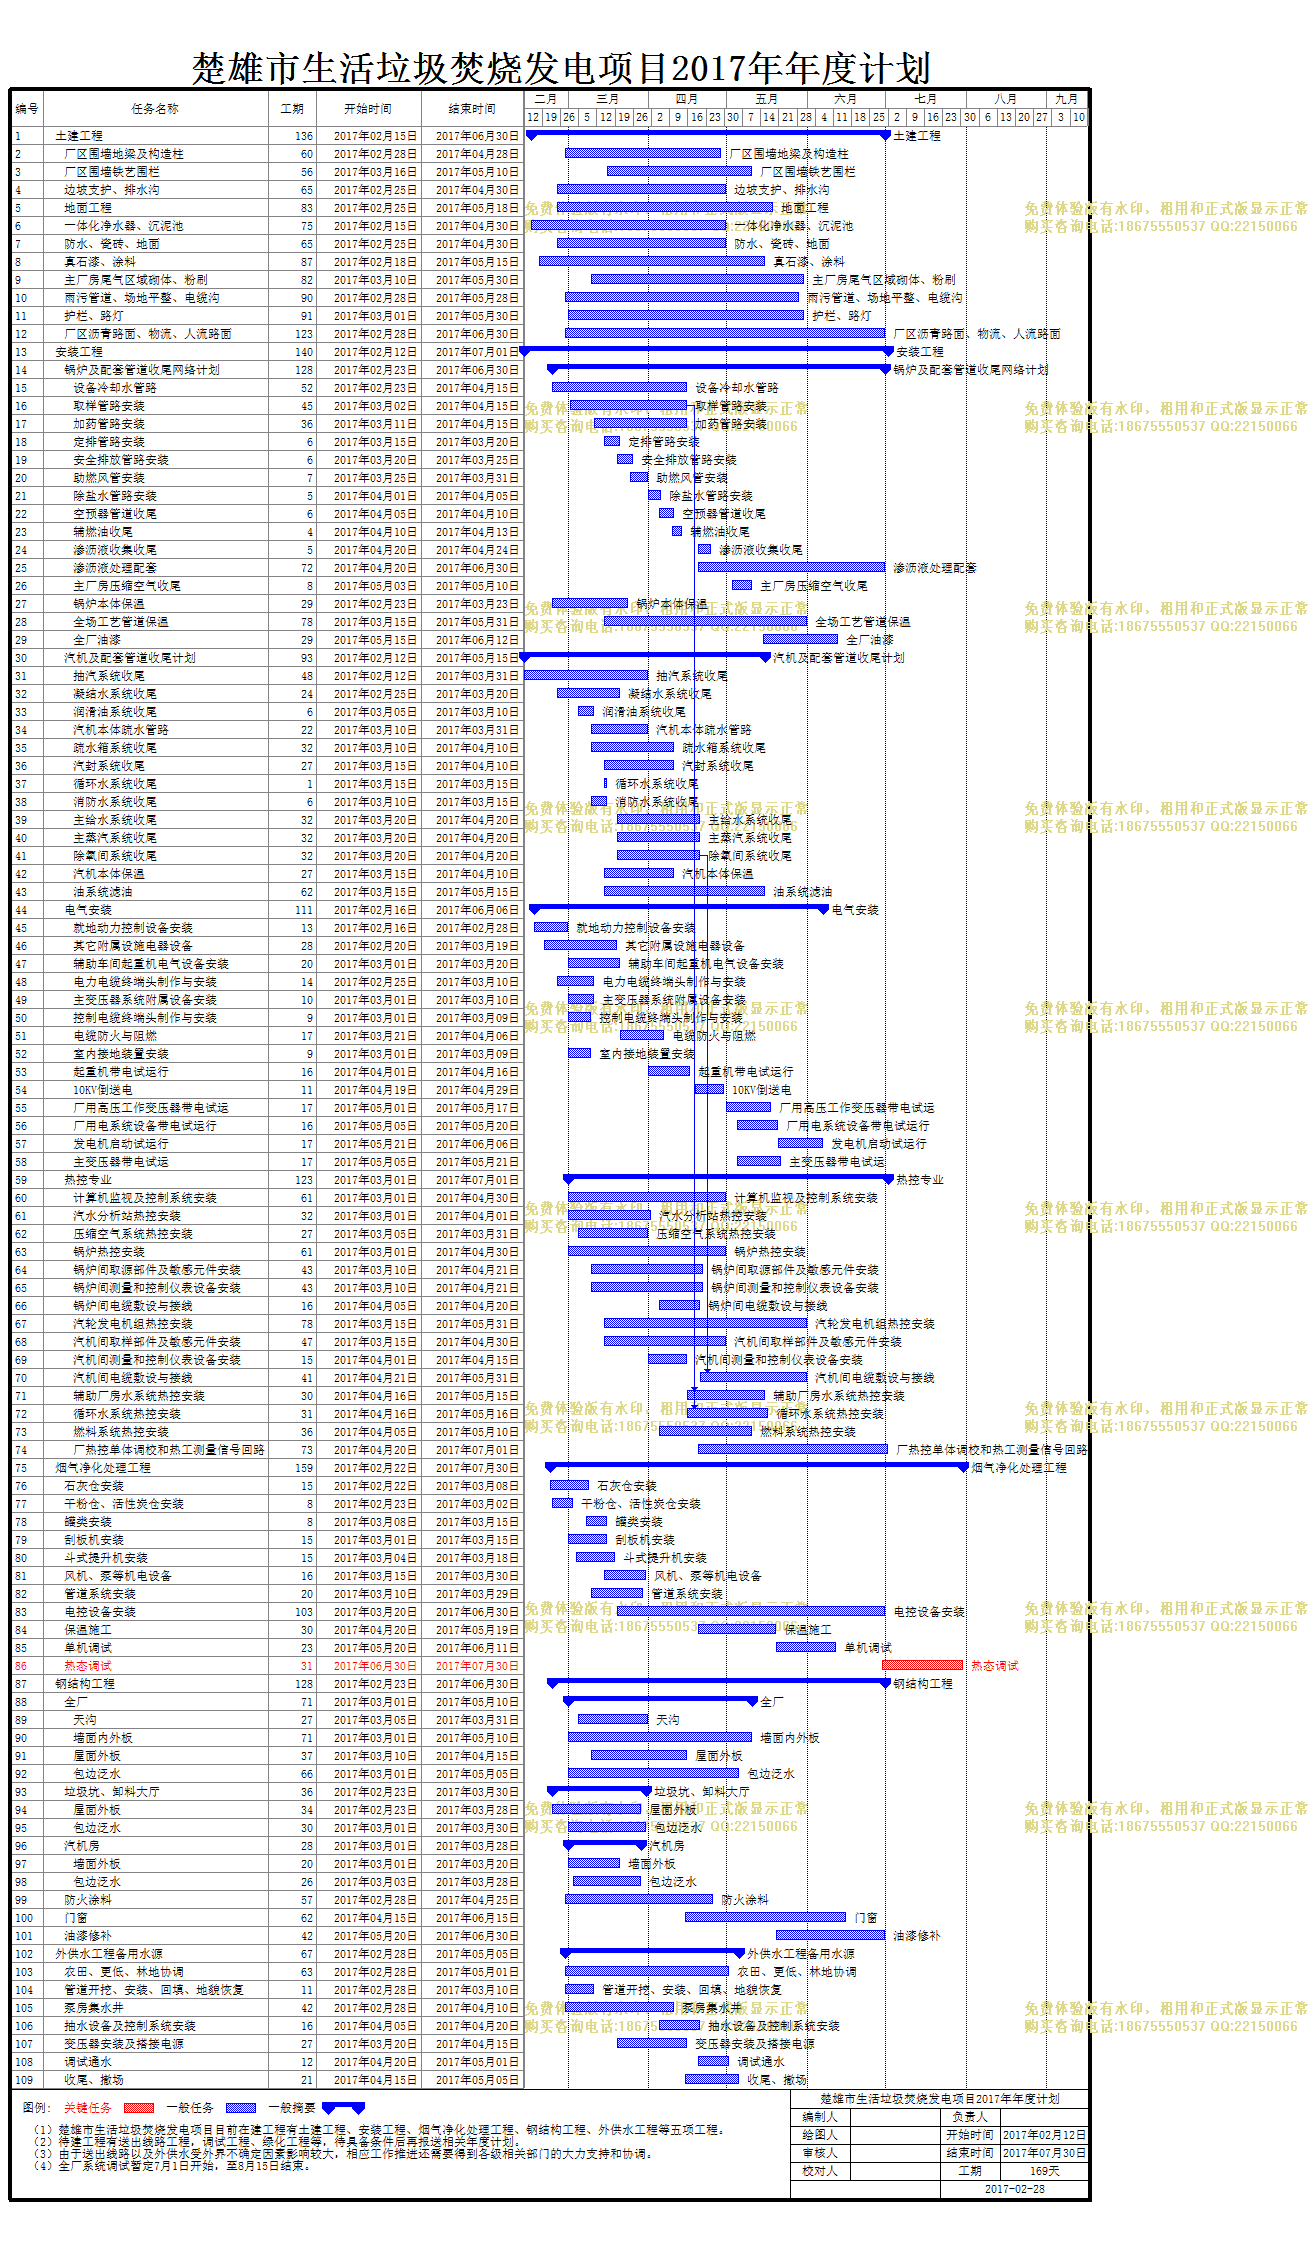Click the blue 一般任务 legend swatch
Viewport: 1308px width, 2249px height.
click(x=240, y=2108)
